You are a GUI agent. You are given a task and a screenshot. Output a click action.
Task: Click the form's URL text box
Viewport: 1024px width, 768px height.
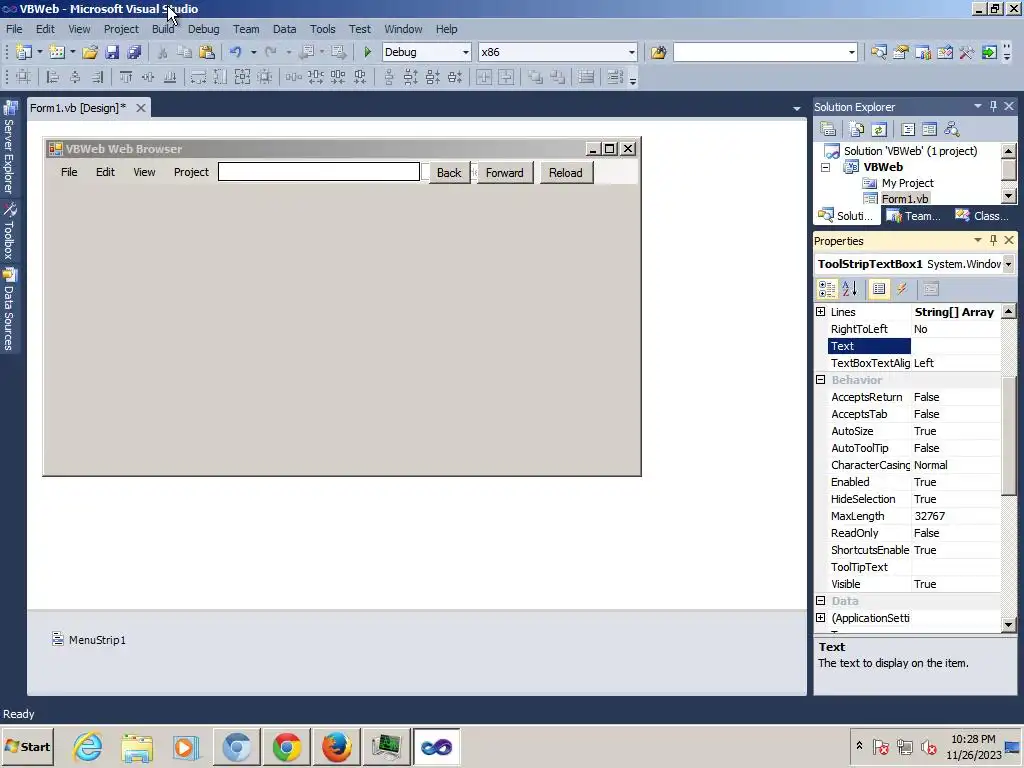pos(319,172)
